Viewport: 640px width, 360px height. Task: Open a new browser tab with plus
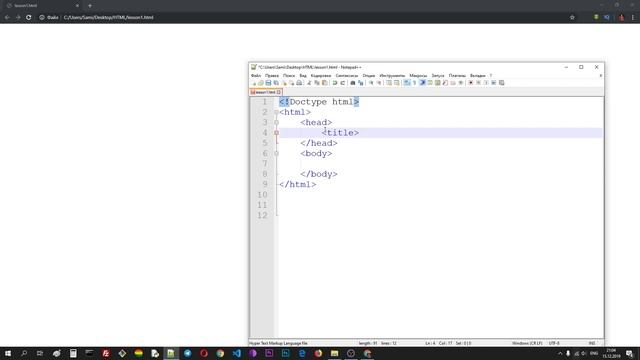(90, 6)
